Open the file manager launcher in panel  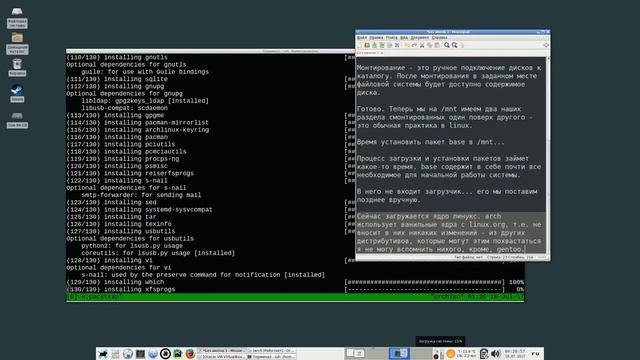(x=116, y=353)
